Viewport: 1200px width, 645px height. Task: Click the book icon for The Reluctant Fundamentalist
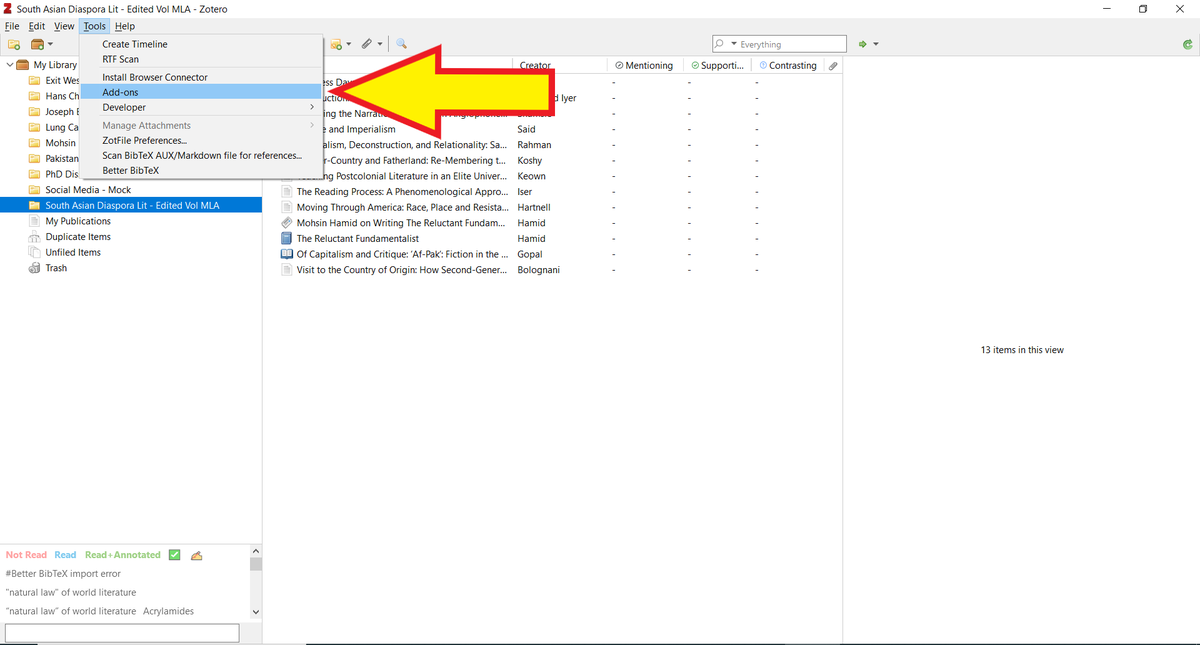pyautogui.click(x=287, y=239)
